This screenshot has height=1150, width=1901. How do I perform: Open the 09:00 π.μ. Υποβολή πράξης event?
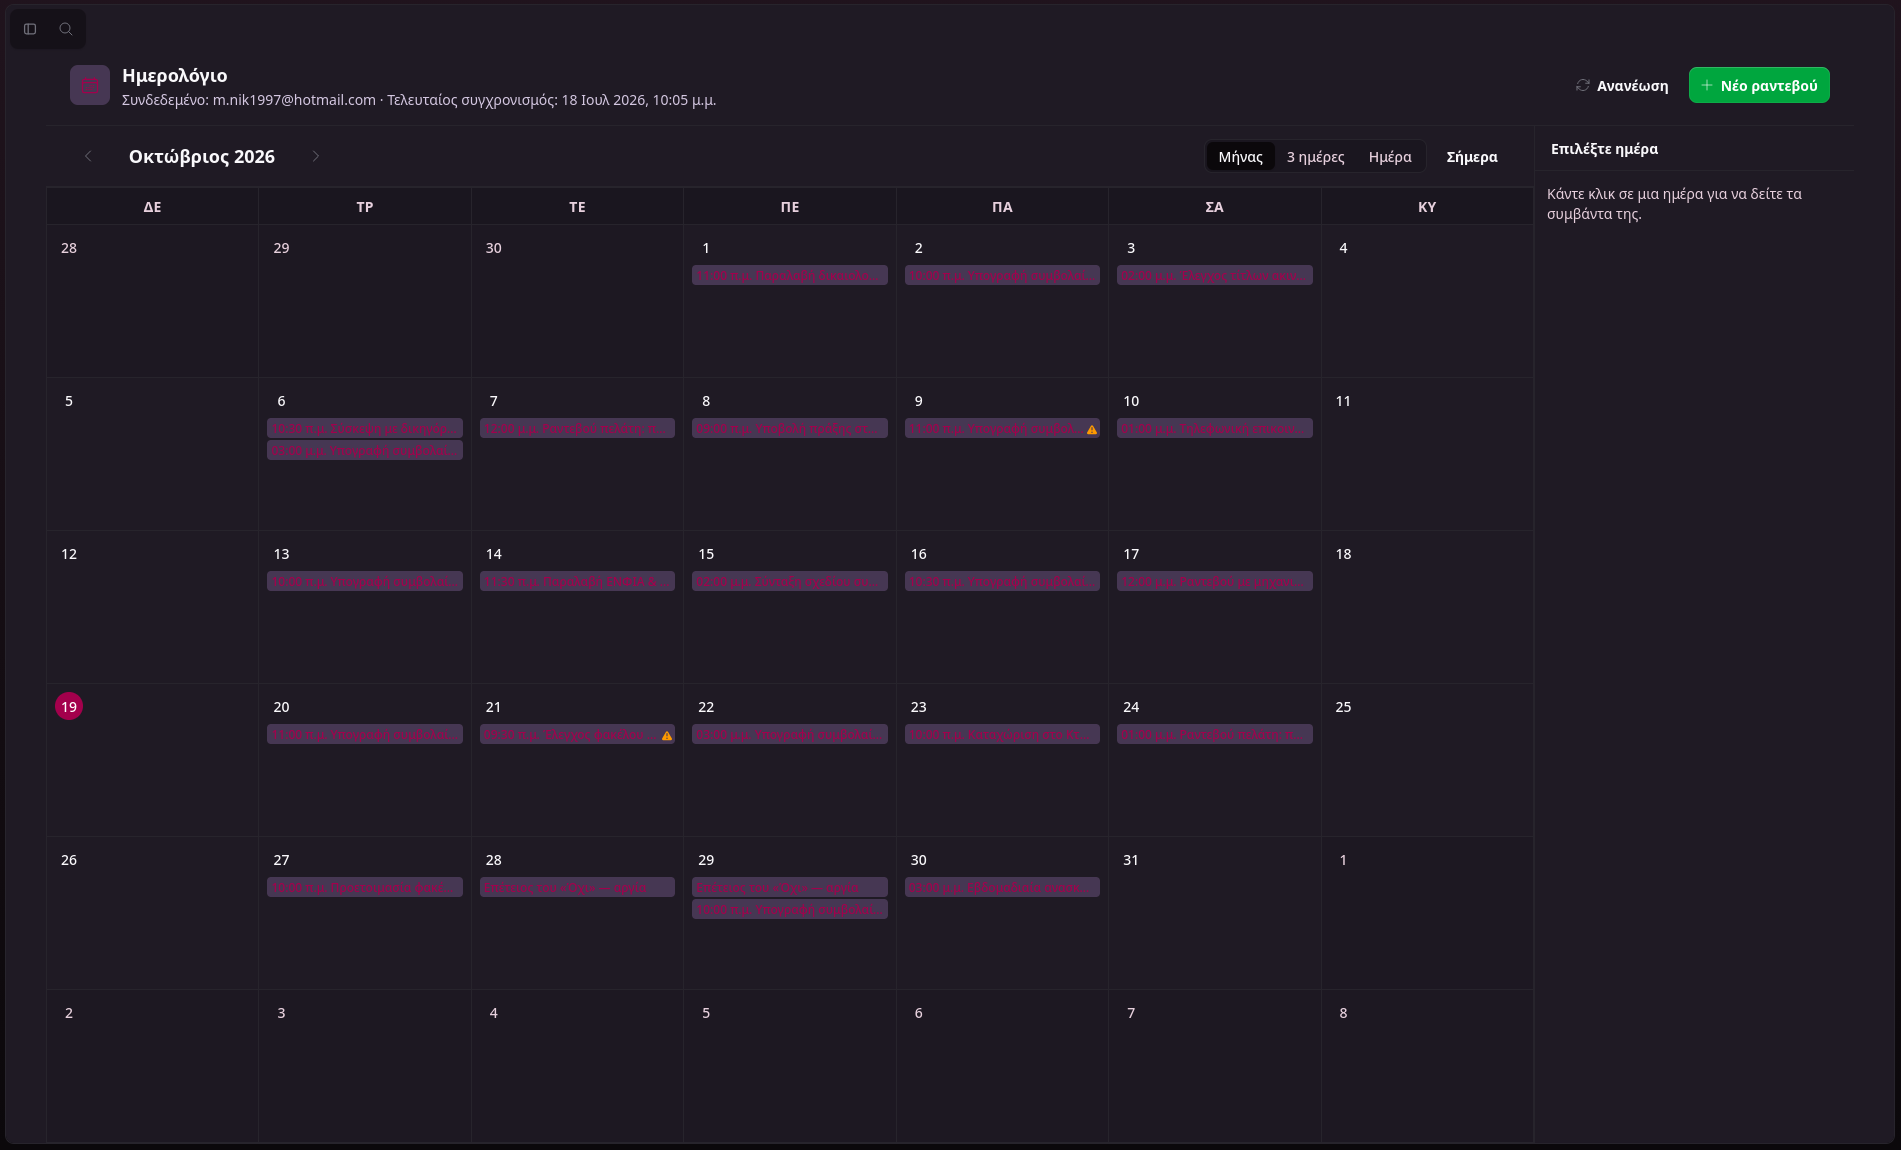point(790,428)
